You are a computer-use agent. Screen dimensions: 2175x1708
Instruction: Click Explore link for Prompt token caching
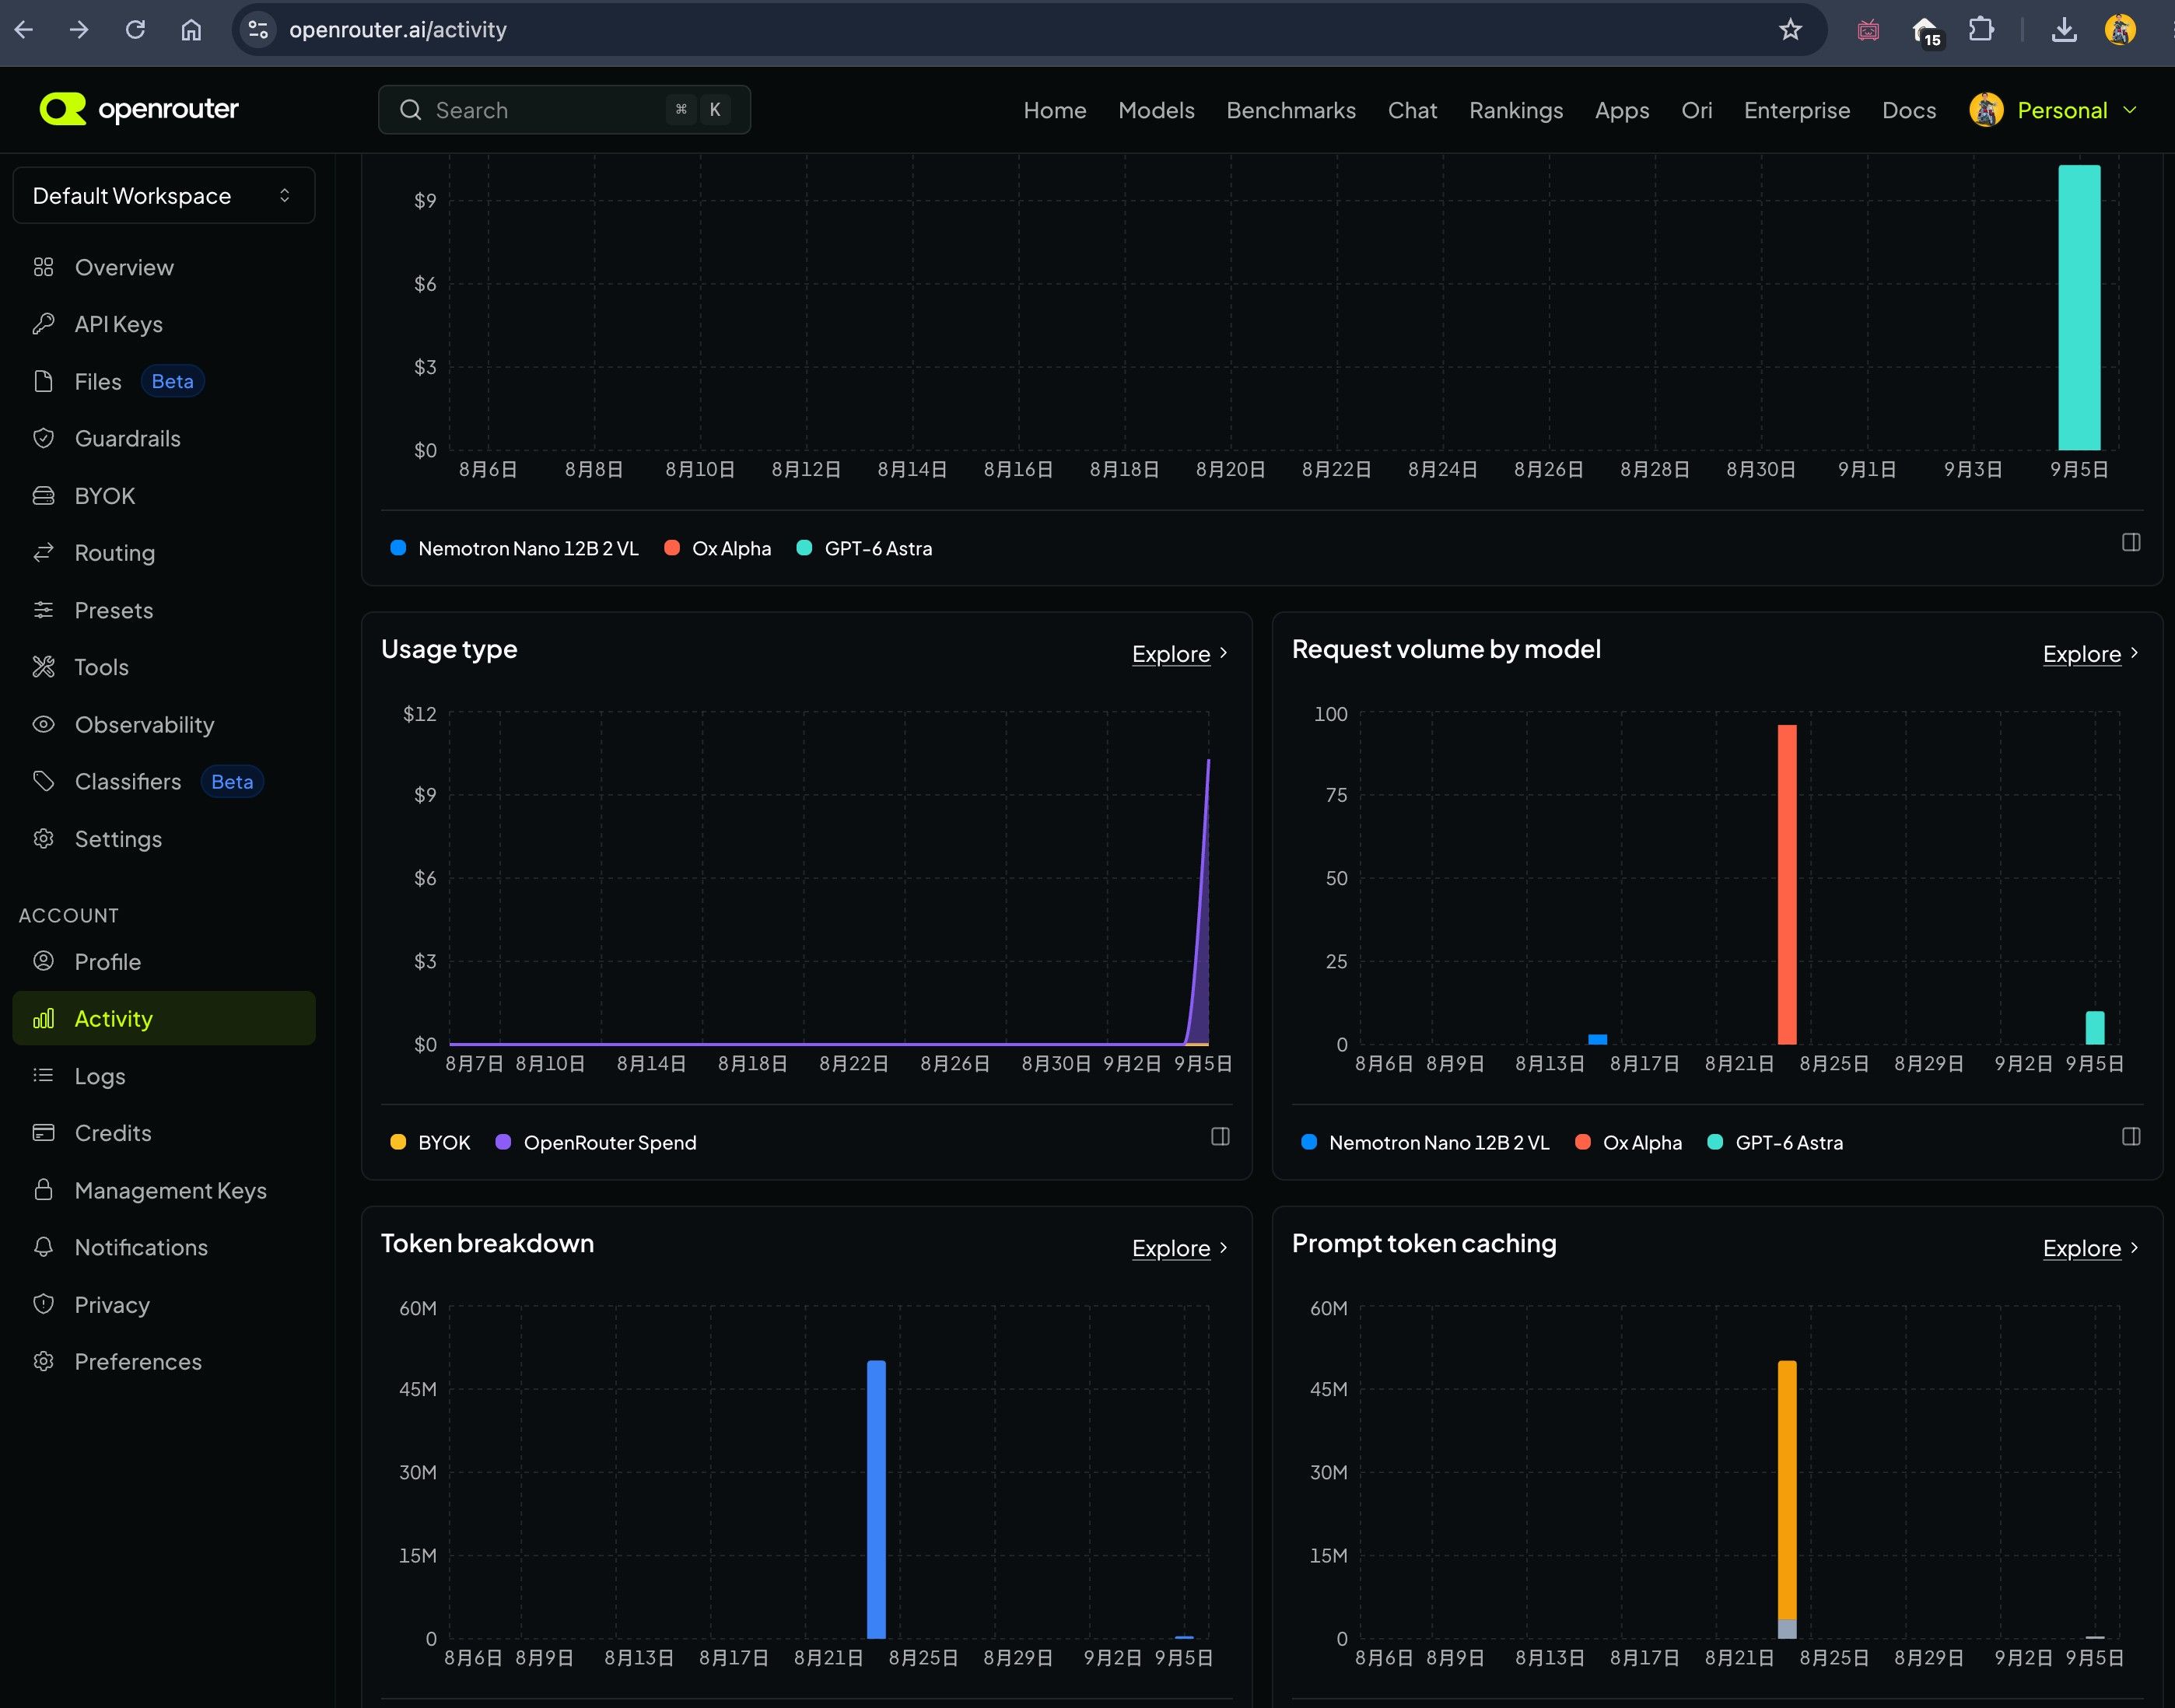tap(2091, 1248)
